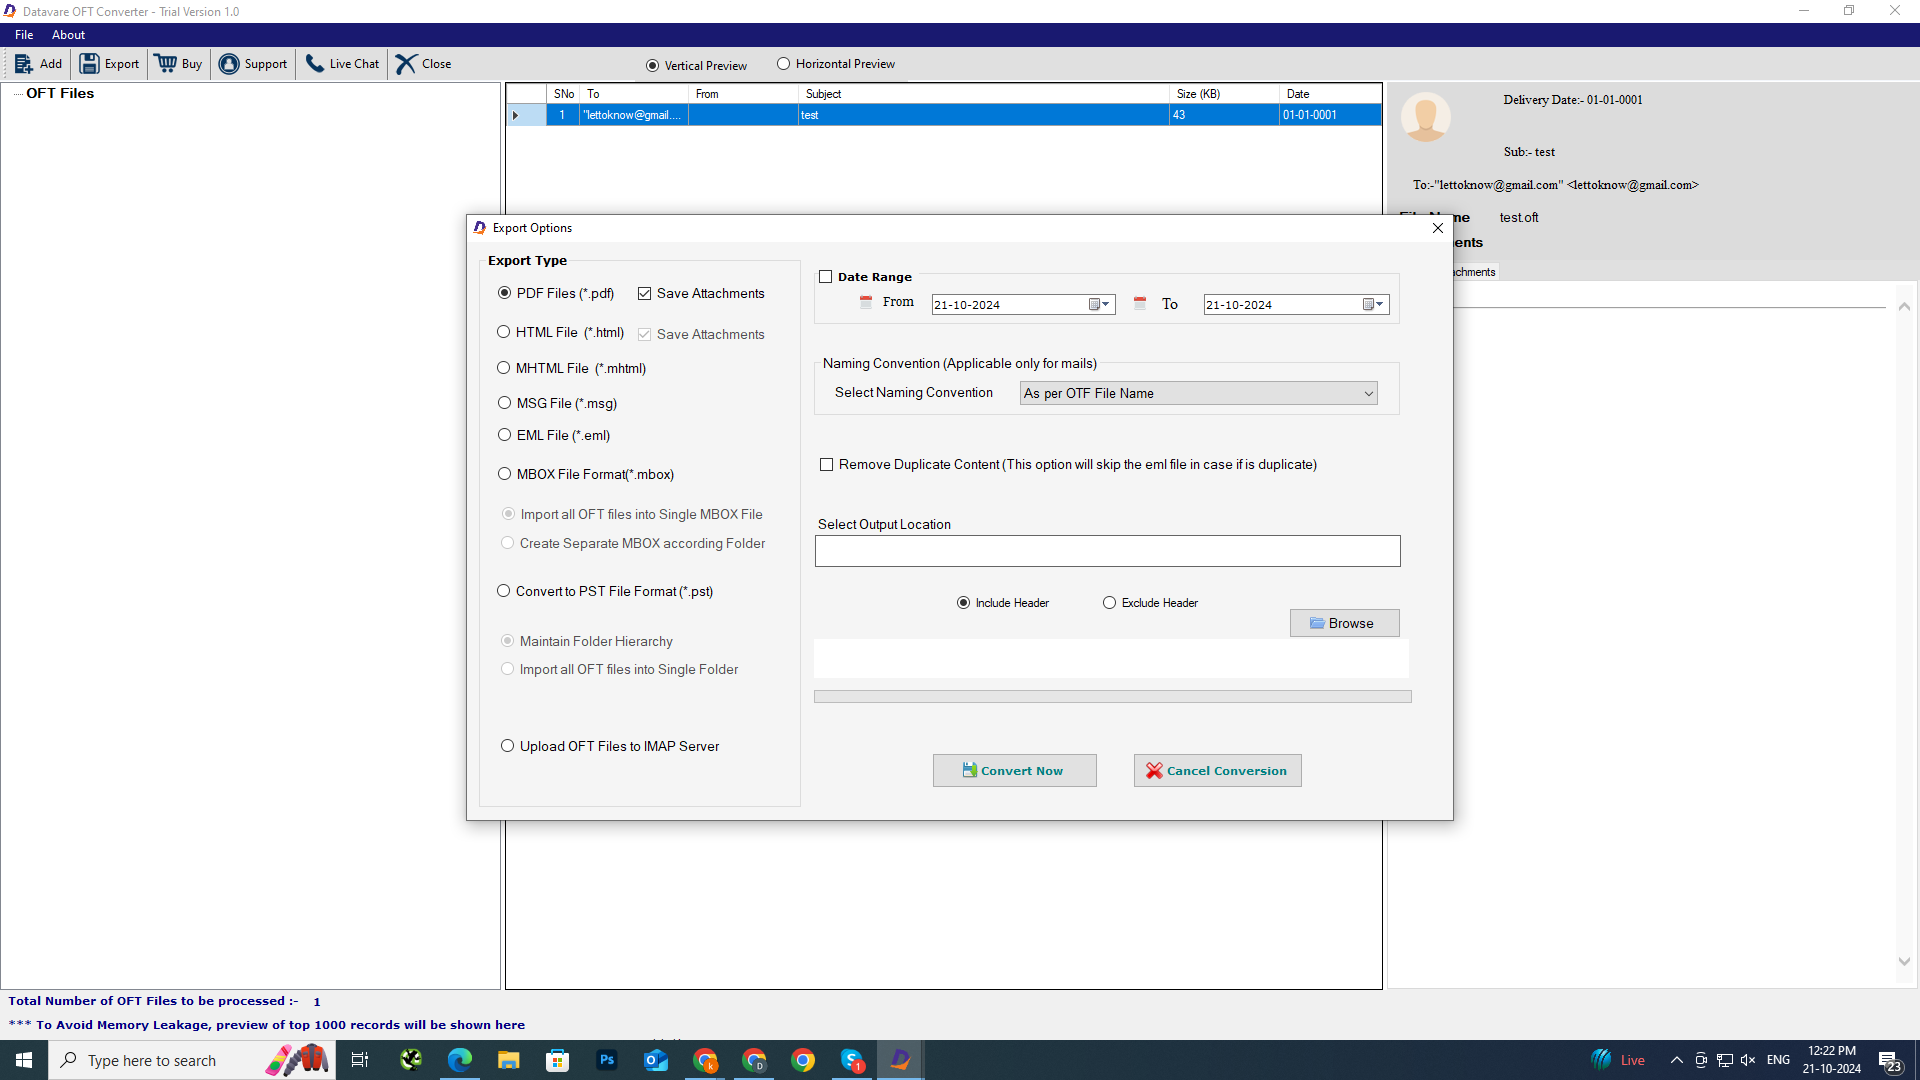This screenshot has width=1920, height=1080.
Task: Click the Add file toolbar icon
Action: [24, 64]
